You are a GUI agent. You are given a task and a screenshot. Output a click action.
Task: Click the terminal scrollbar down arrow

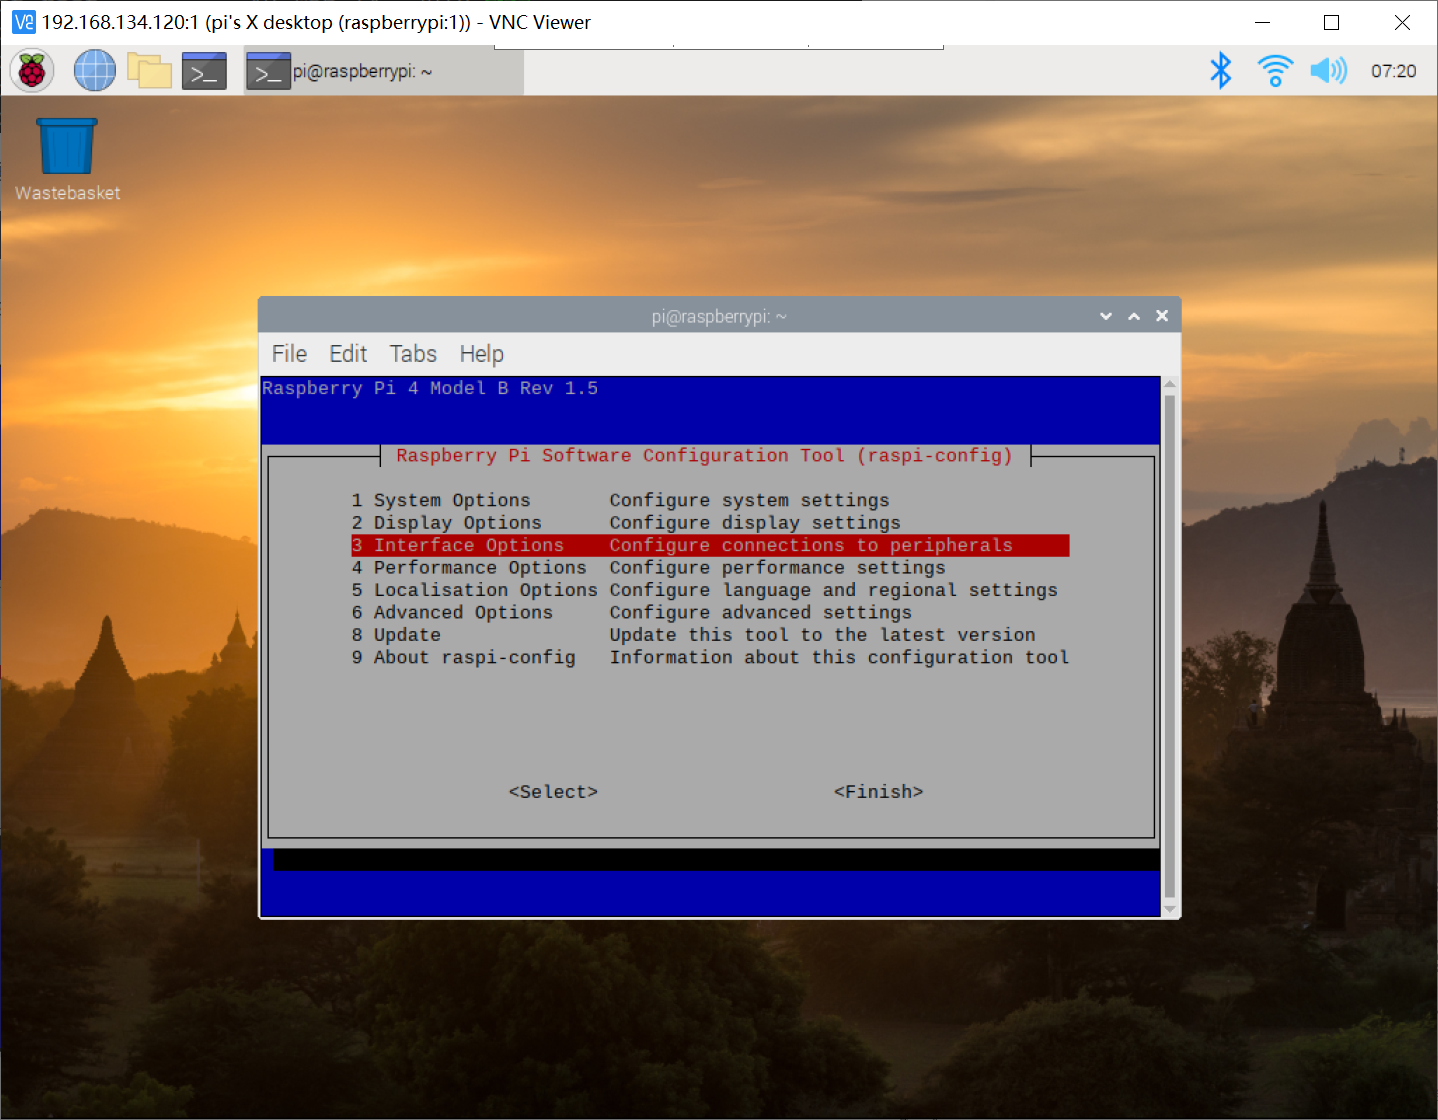click(x=1170, y=909)
